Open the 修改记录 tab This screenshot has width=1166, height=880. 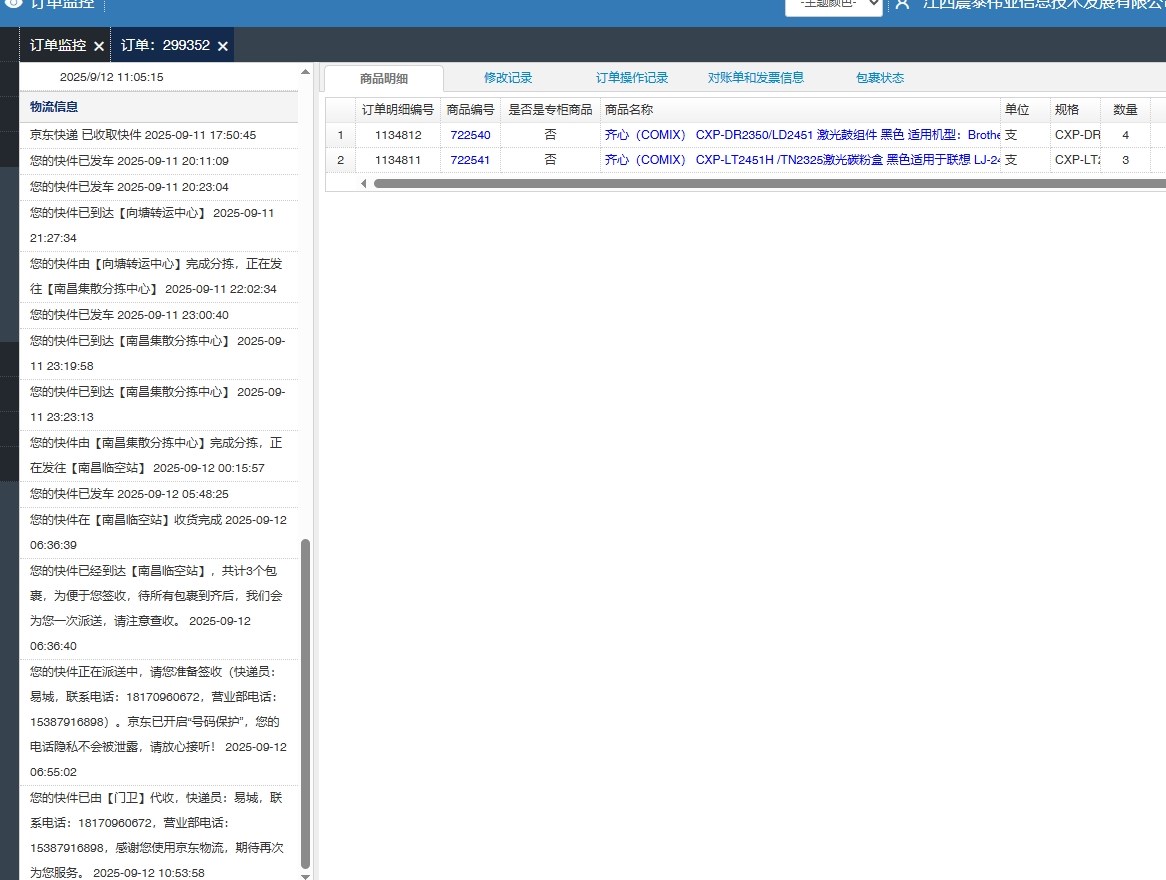pos(508,78)
